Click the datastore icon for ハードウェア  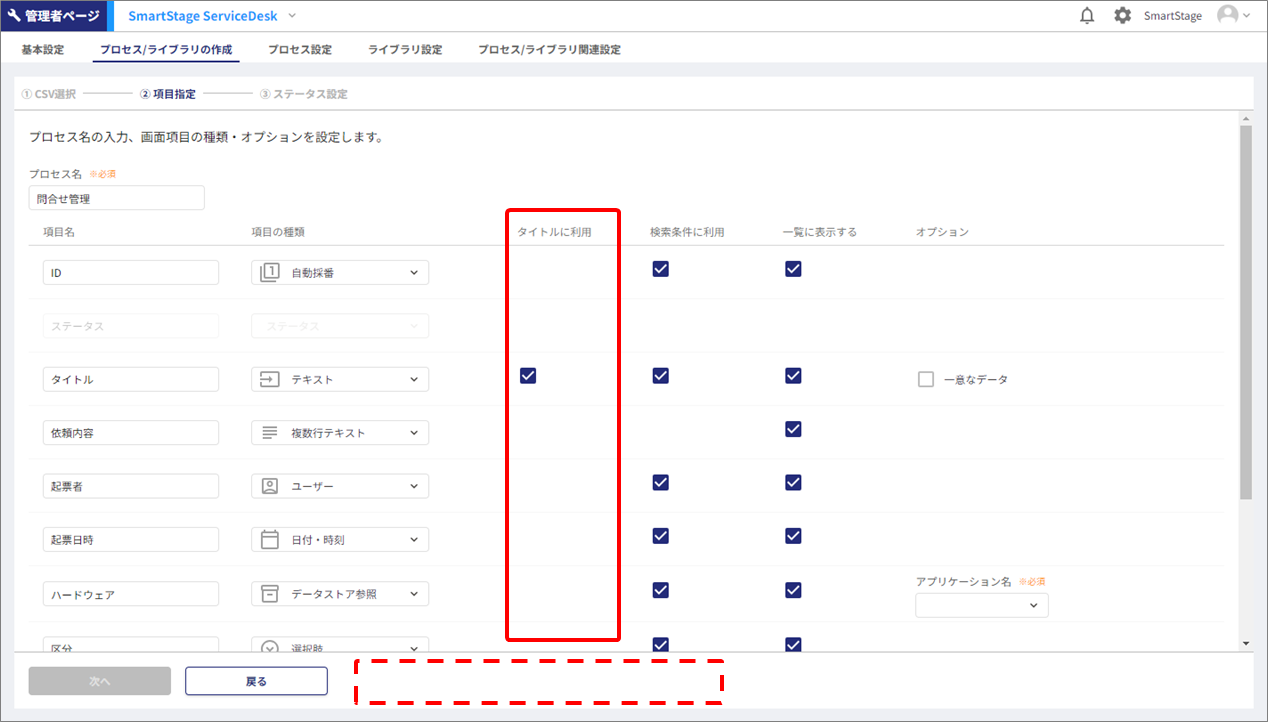tap(269, 594)
